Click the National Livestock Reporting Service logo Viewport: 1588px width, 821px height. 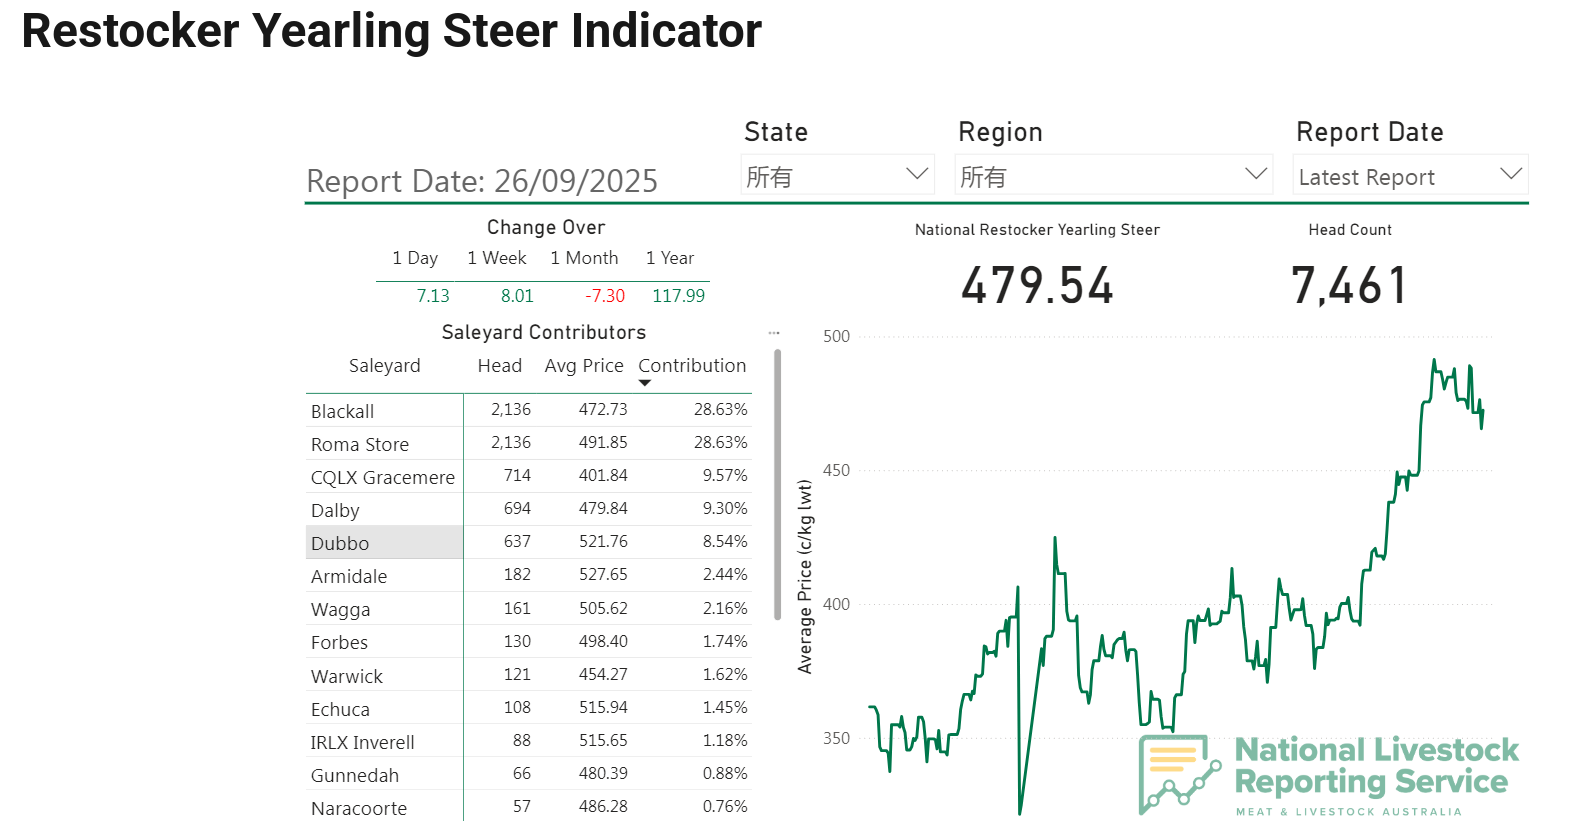pyautogui.click(x=1329, y=776)
